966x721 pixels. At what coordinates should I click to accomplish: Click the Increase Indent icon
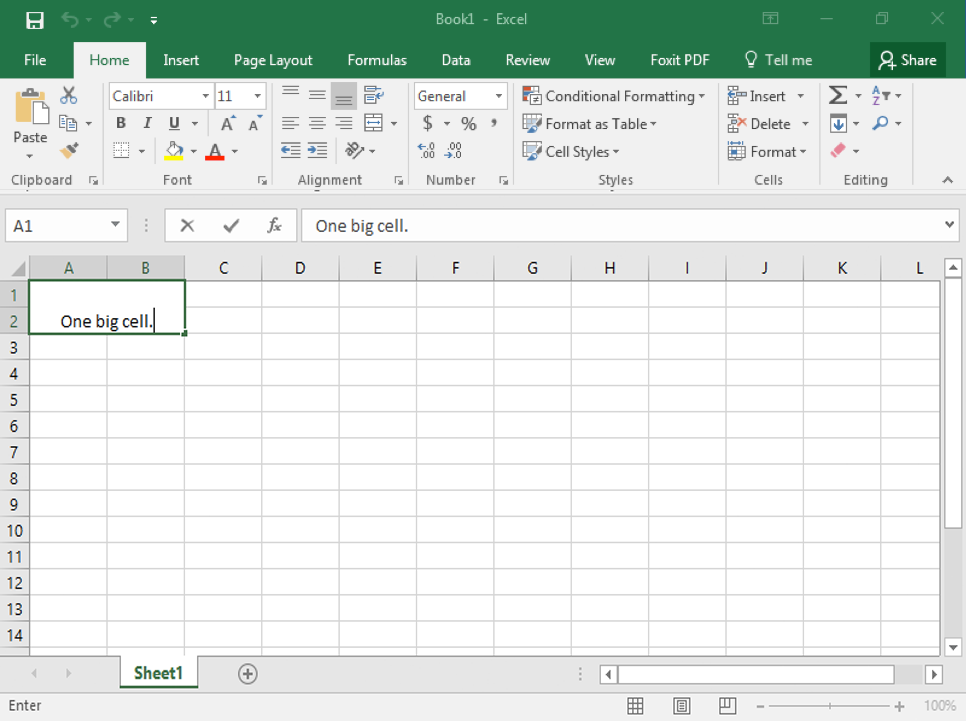click(x=317, y=151)
